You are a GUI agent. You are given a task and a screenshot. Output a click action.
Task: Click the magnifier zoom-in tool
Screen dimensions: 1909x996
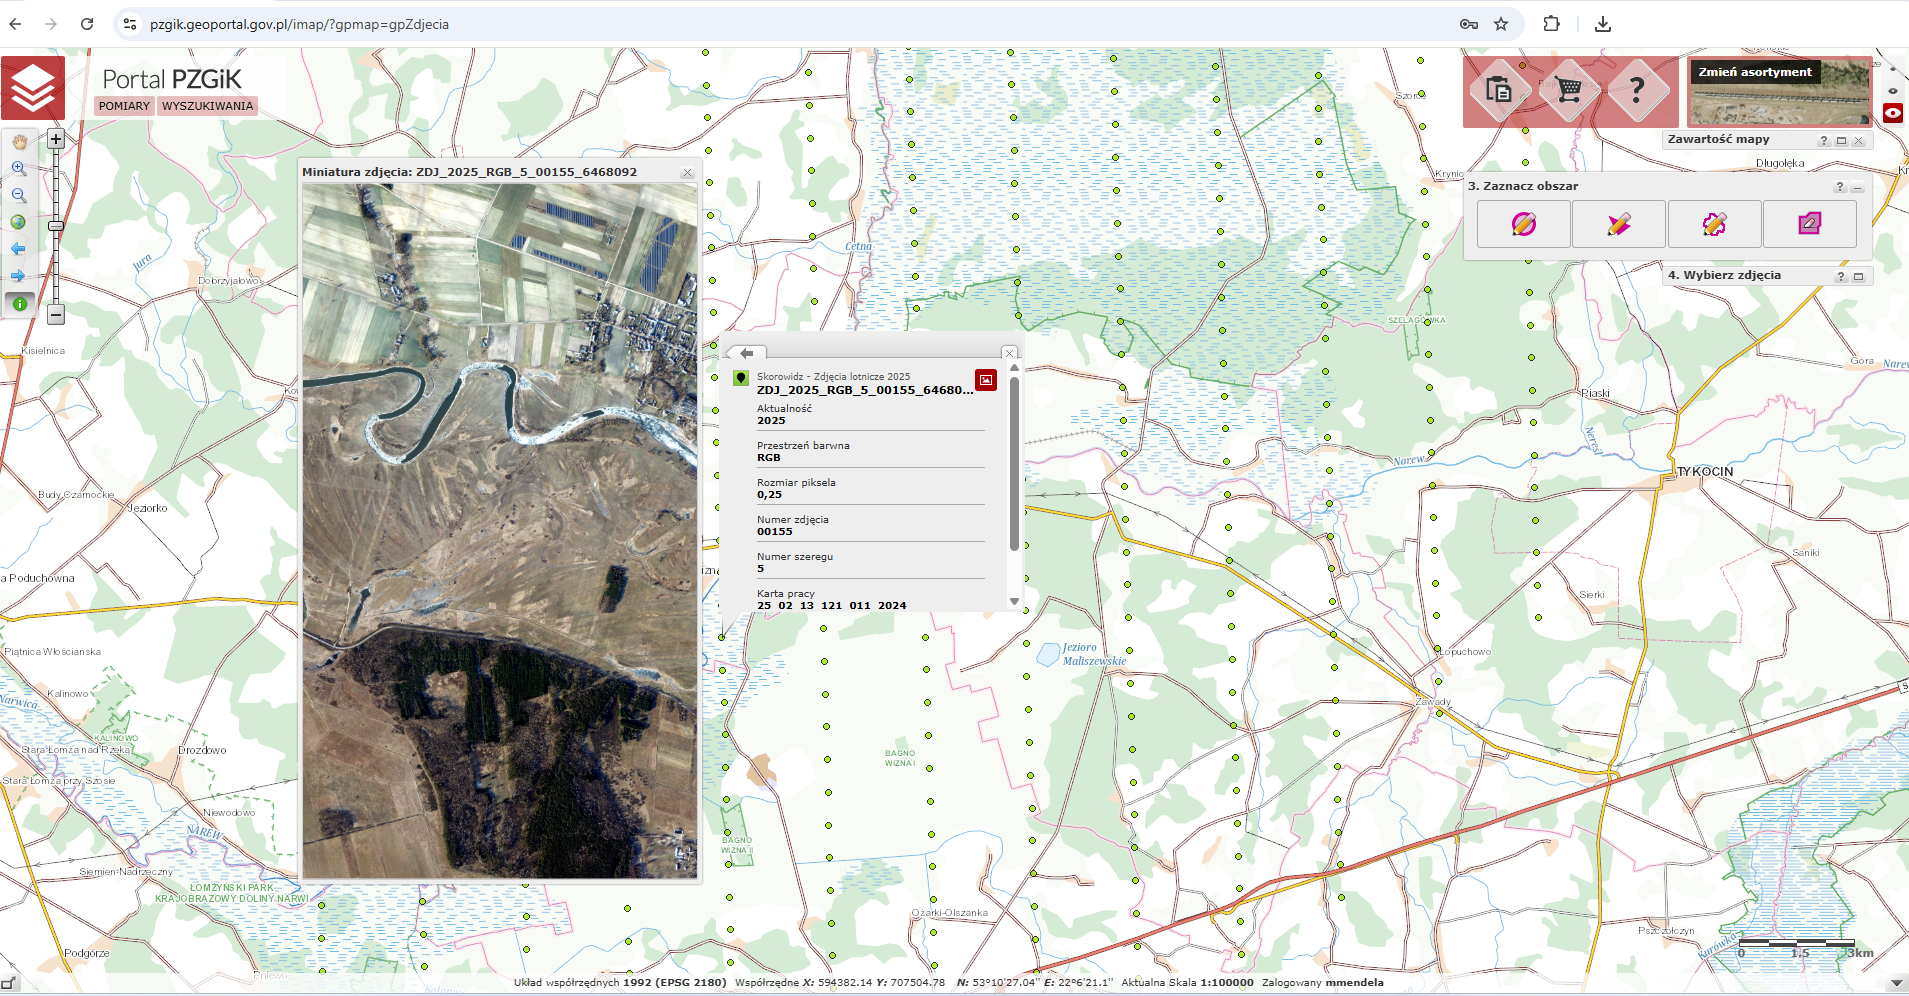19,169
